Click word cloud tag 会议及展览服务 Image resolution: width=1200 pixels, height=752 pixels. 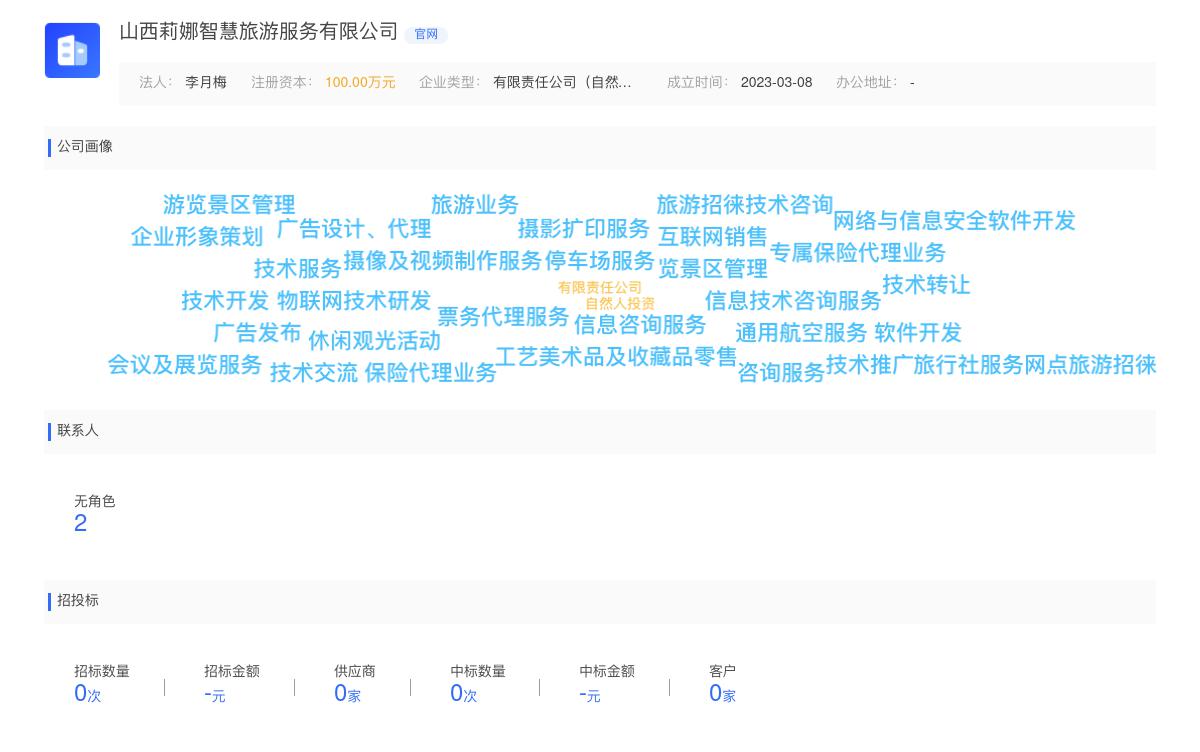click(185, 365)
